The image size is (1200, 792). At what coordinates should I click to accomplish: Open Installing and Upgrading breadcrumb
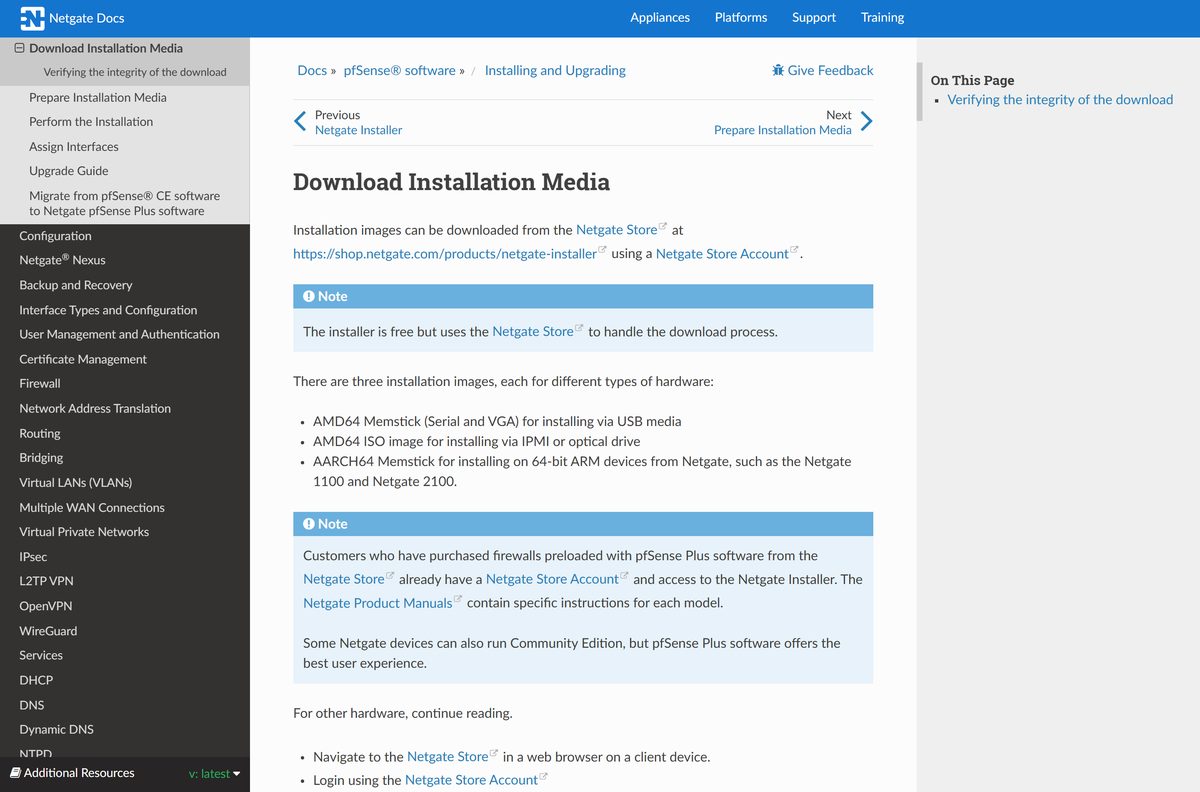pyautogui.click(x=555, y=70)
